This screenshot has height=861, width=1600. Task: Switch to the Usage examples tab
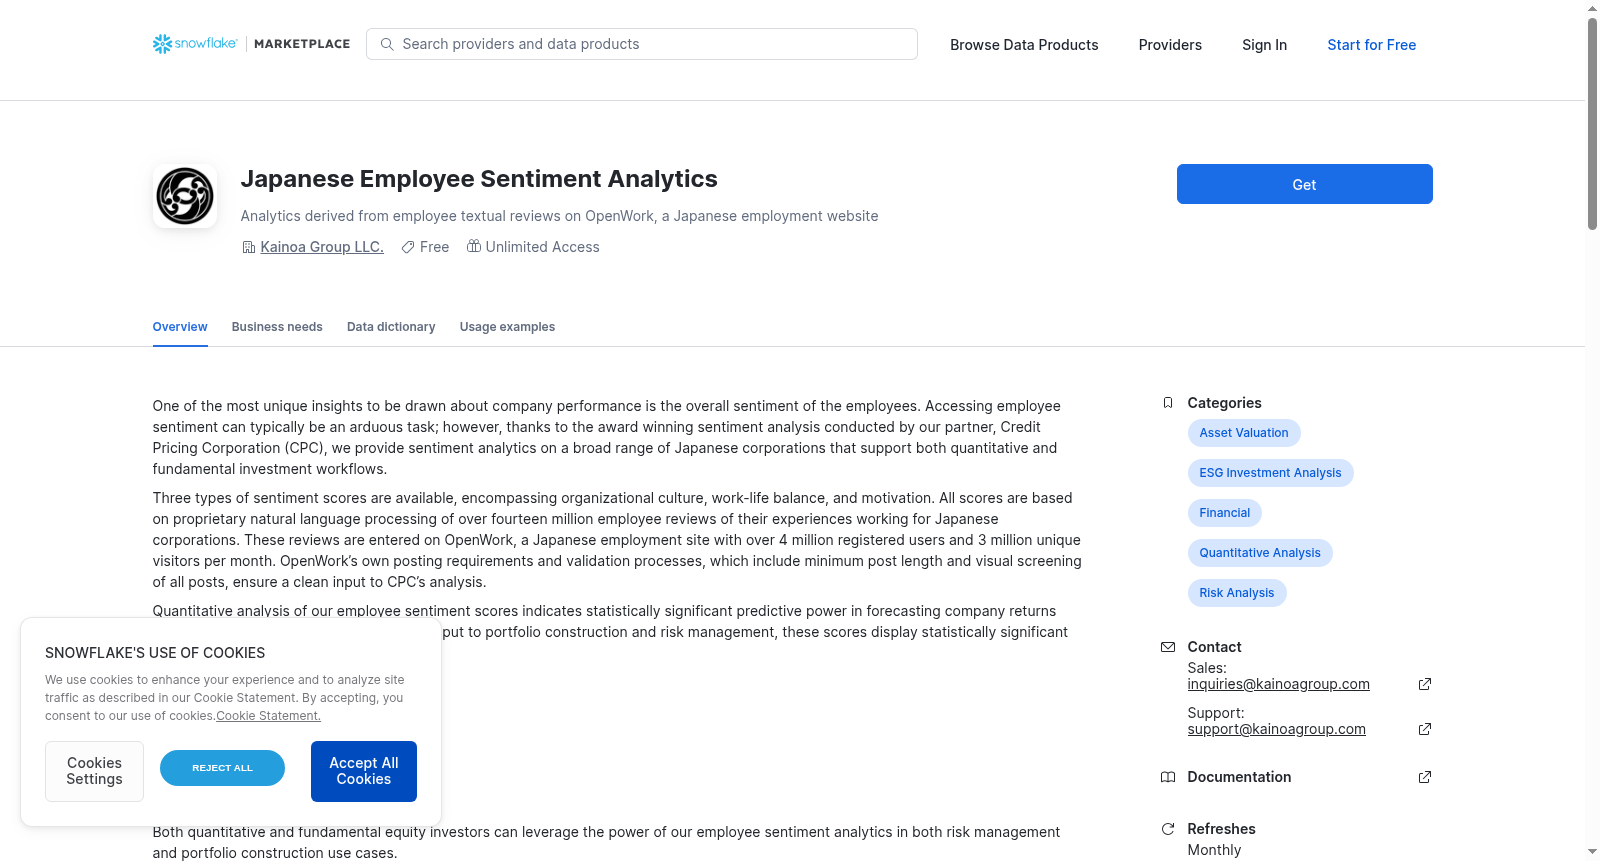click(507, 327)
